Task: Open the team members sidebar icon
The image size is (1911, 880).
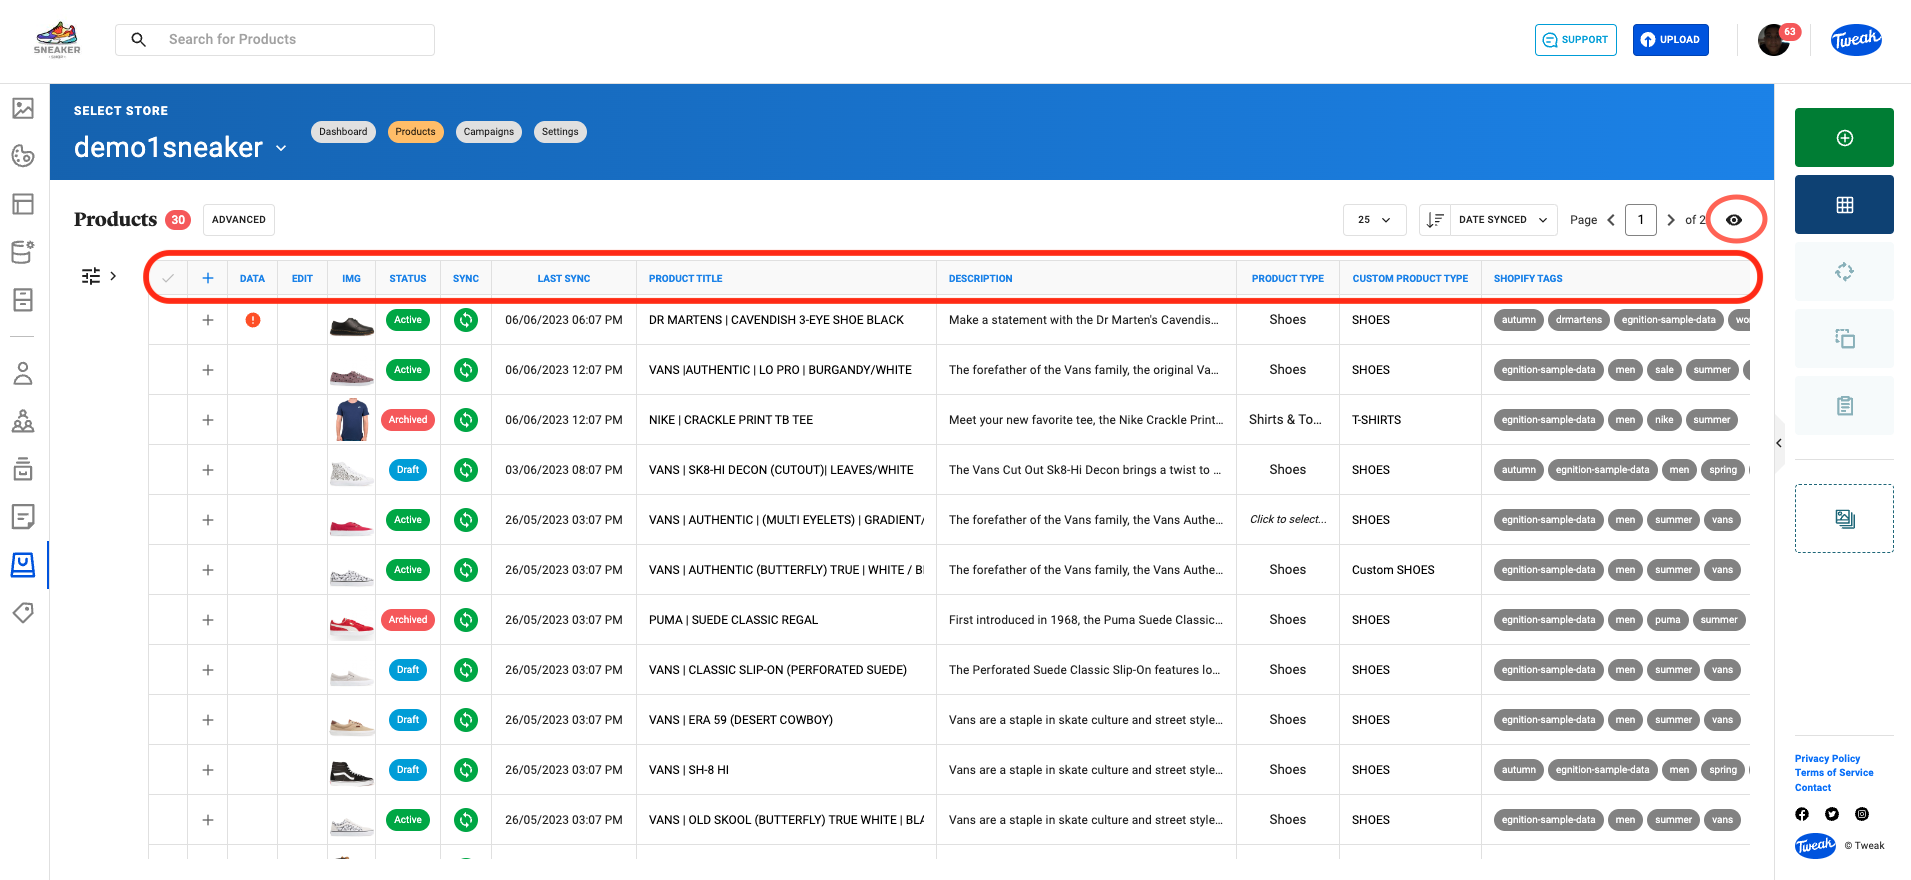Action: pos(23,421)
